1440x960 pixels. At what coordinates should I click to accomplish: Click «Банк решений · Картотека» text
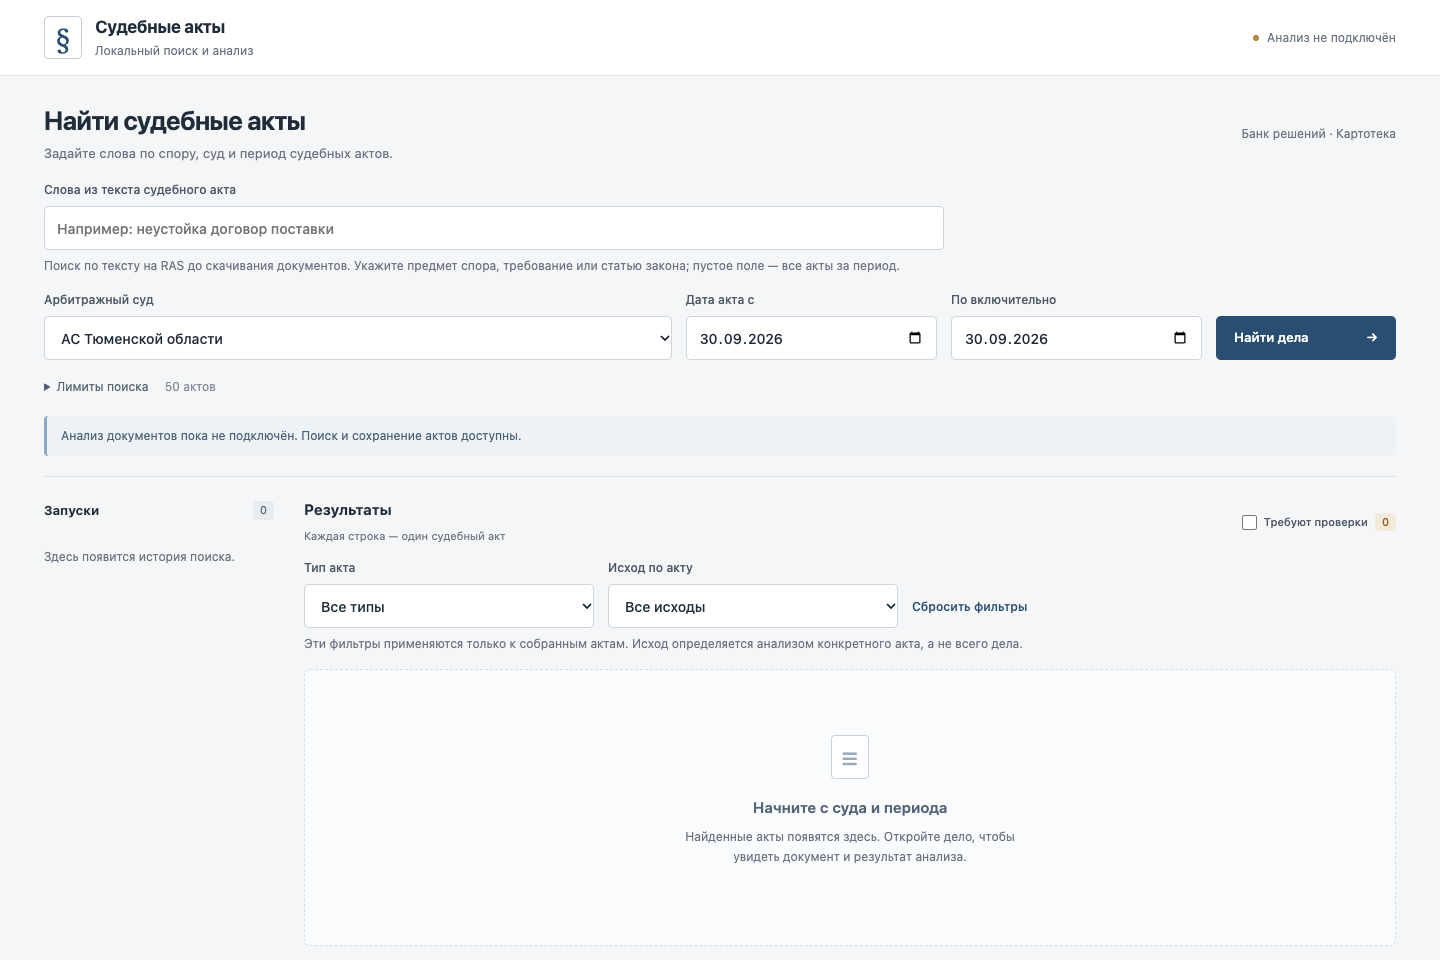tap(1319, 134)
